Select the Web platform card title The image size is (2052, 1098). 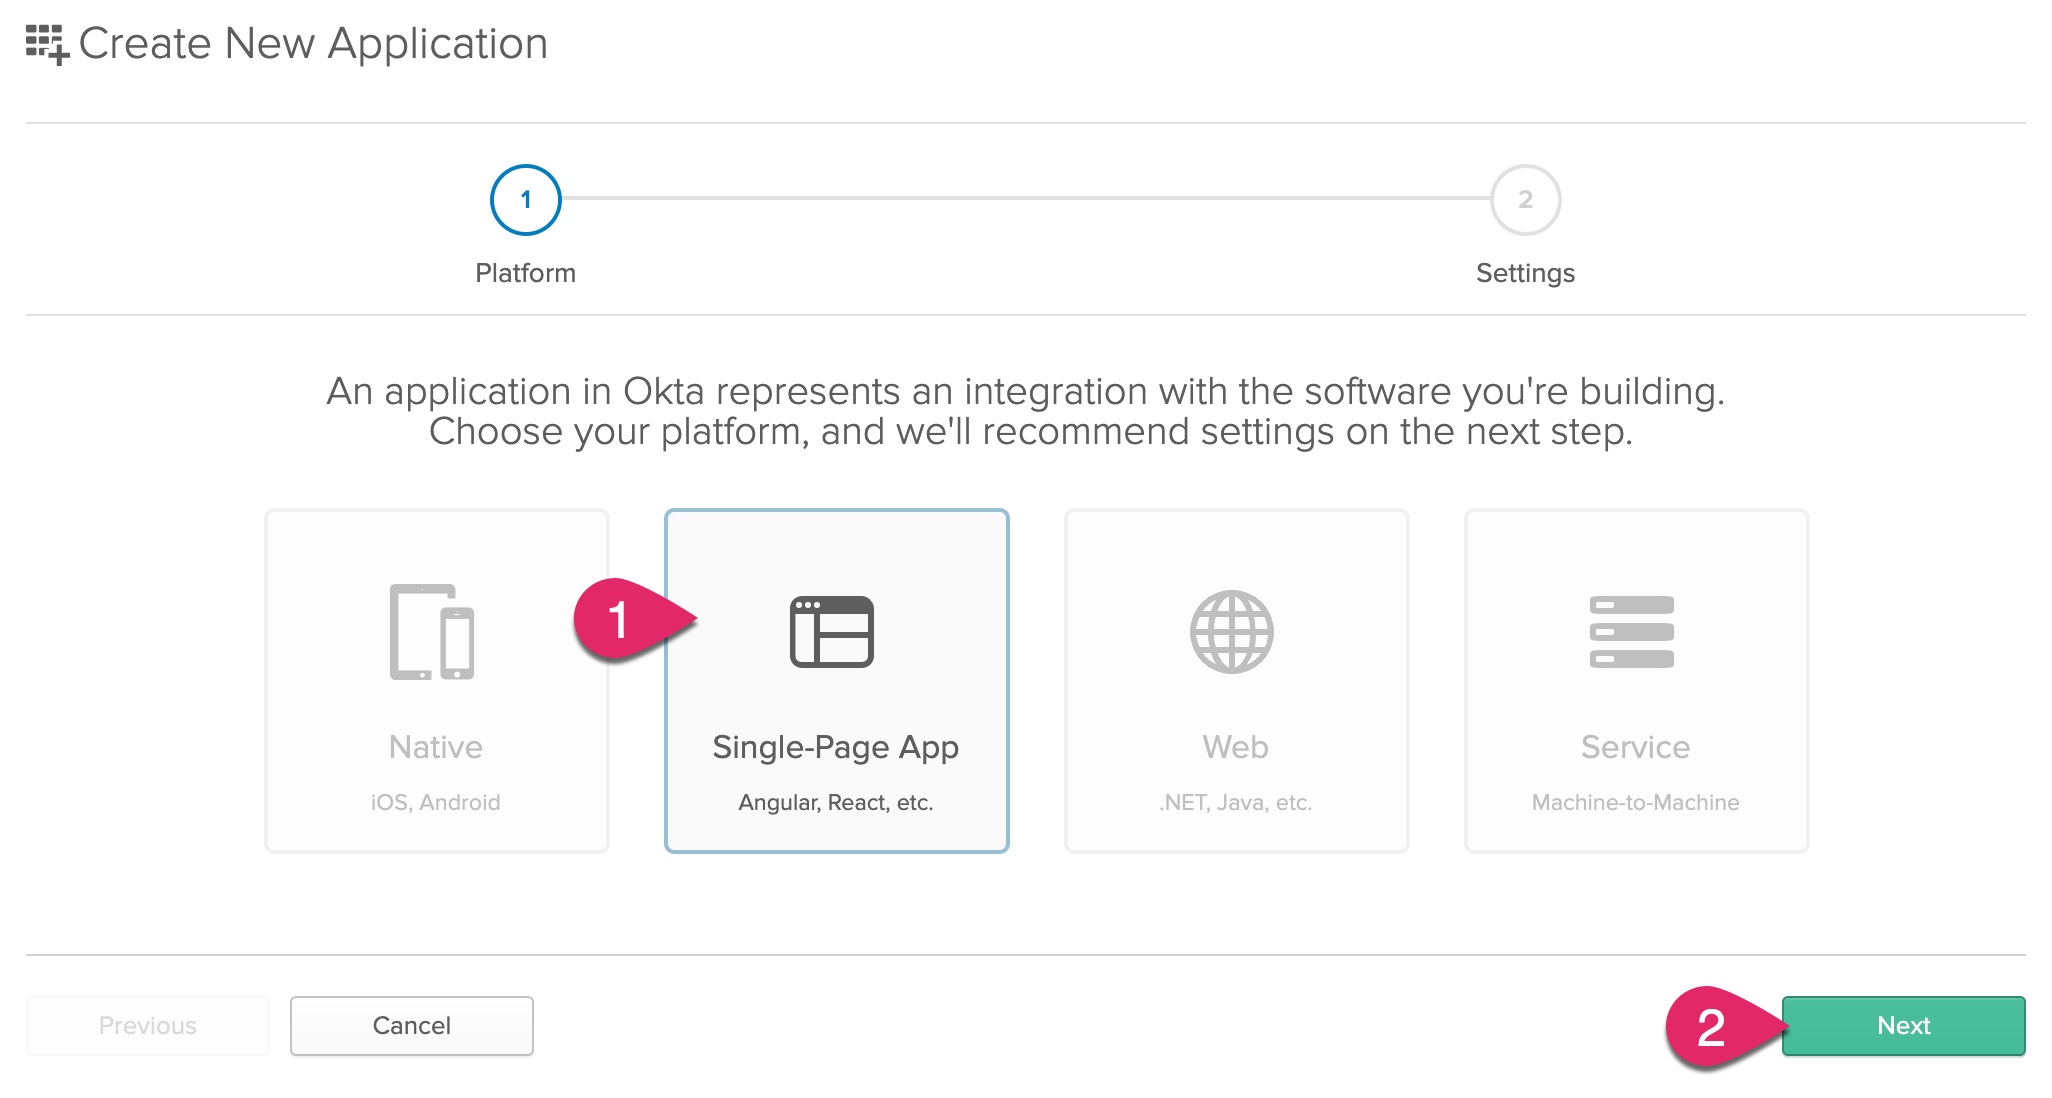1236,747
